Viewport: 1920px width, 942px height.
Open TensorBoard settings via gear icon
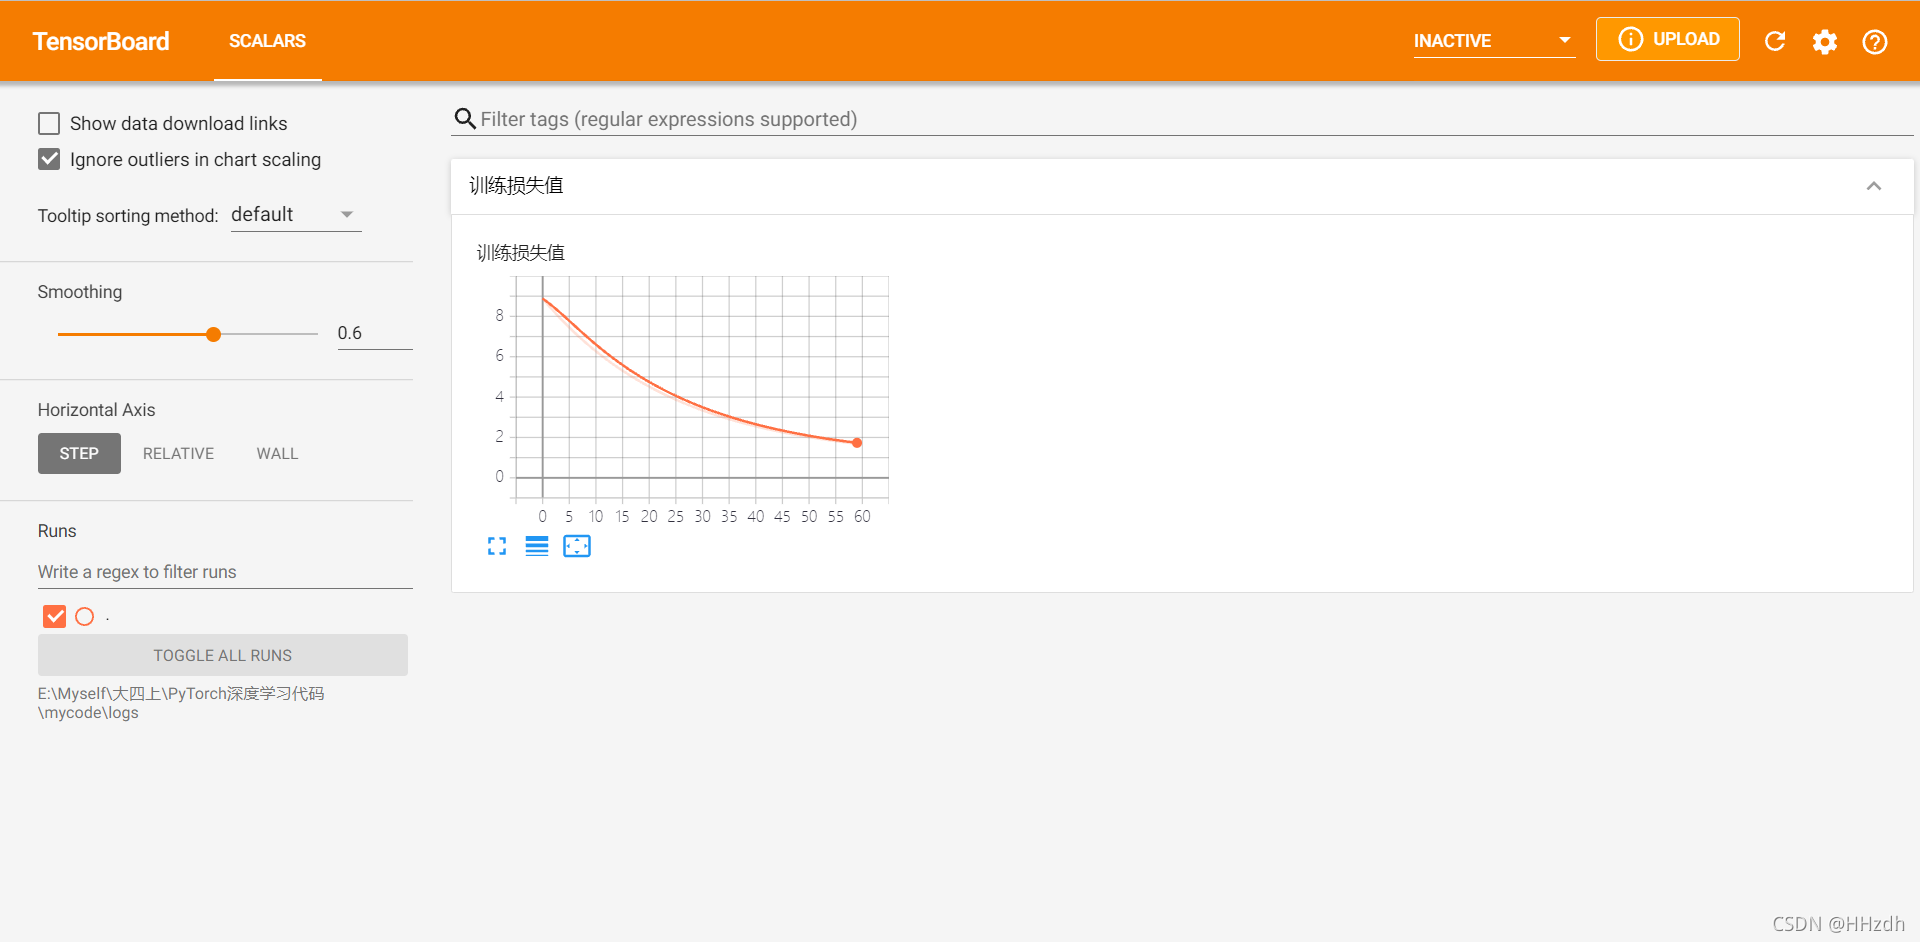[x=1824, y=41]
